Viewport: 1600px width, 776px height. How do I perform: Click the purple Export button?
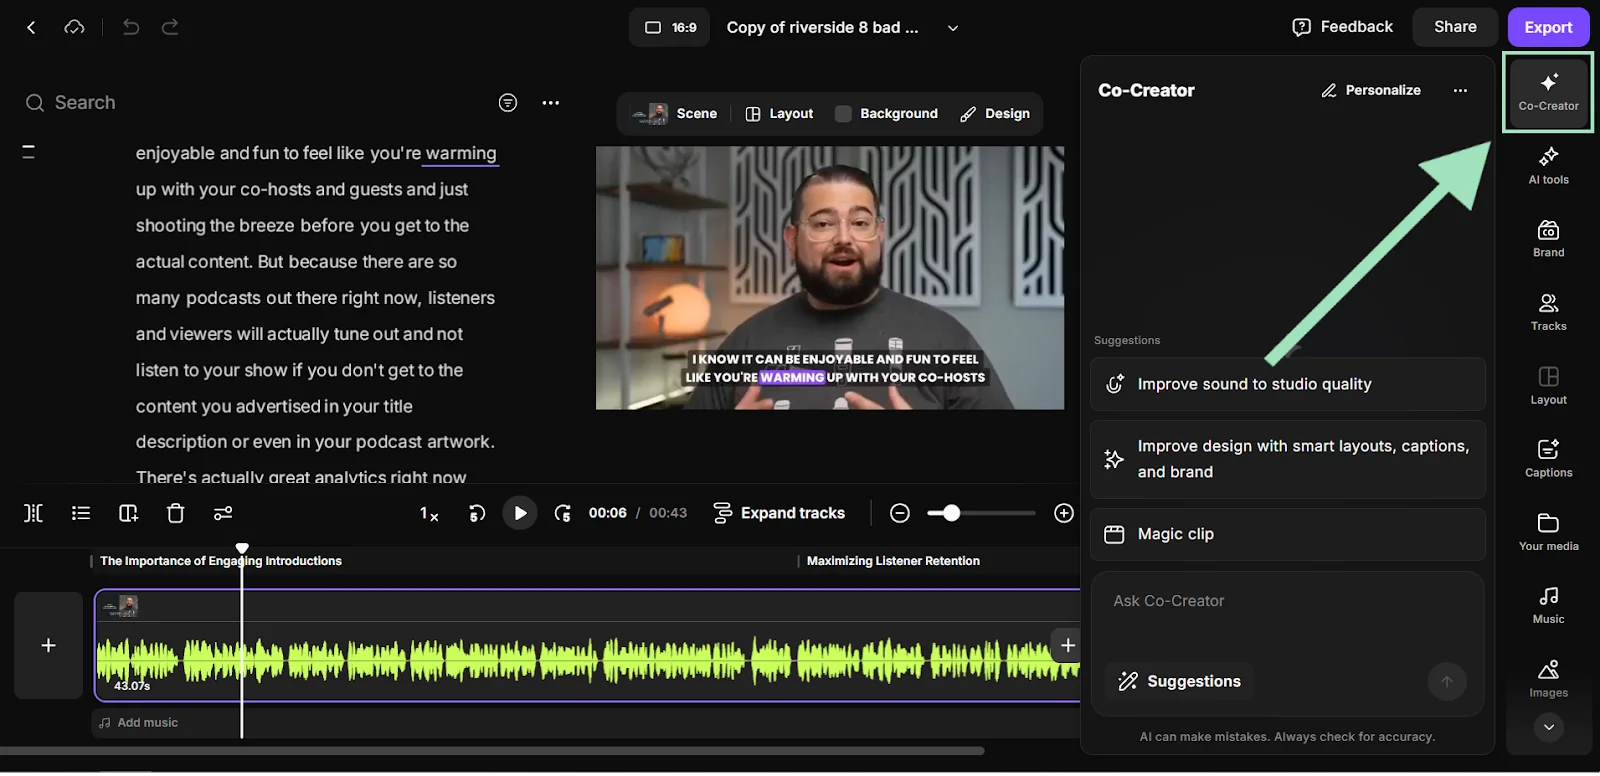coord(1548,27)
